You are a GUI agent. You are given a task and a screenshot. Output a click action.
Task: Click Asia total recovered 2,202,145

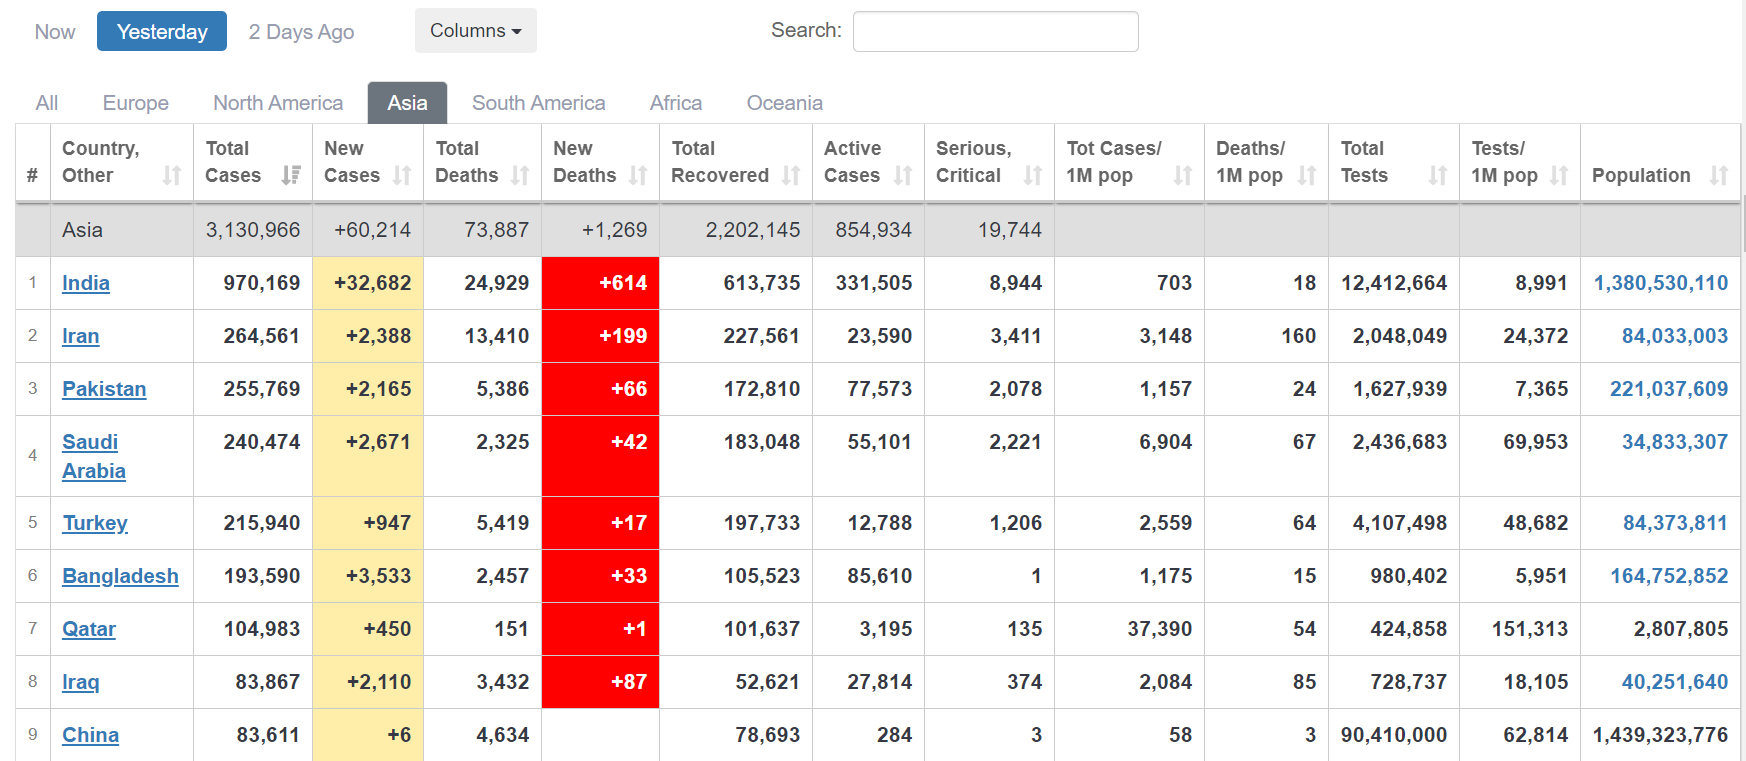click(x=753, y=230)
